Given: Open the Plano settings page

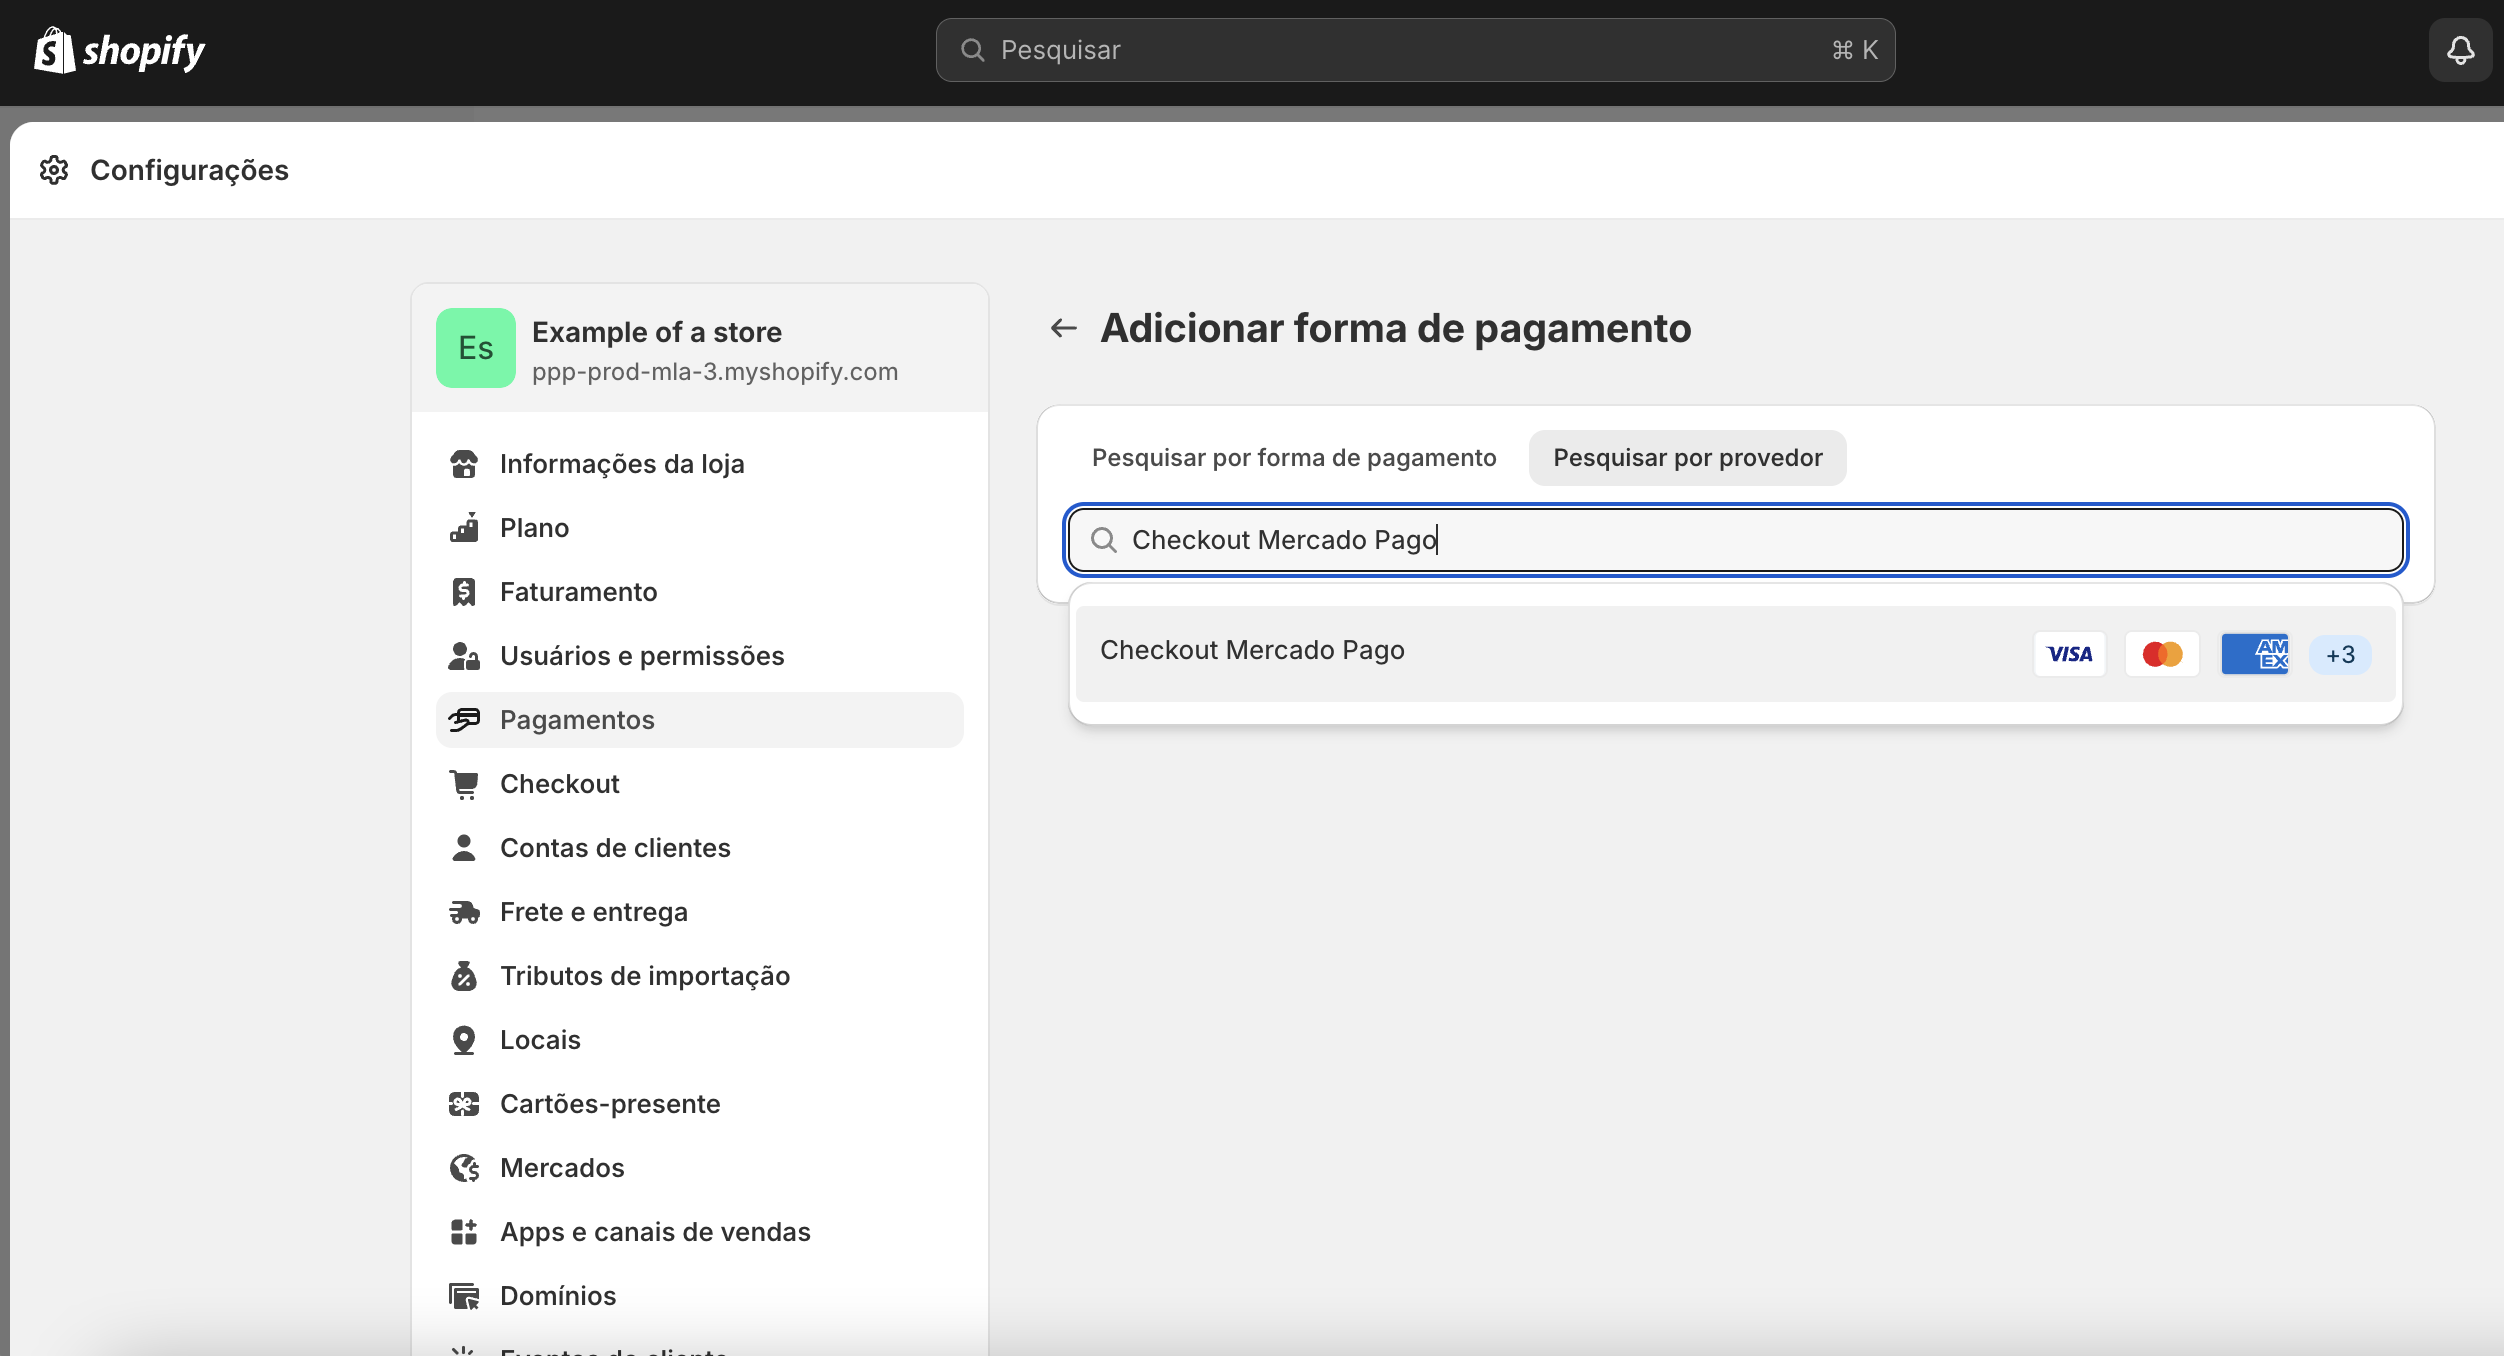Looking at the screenshot, I should (700, 528).
